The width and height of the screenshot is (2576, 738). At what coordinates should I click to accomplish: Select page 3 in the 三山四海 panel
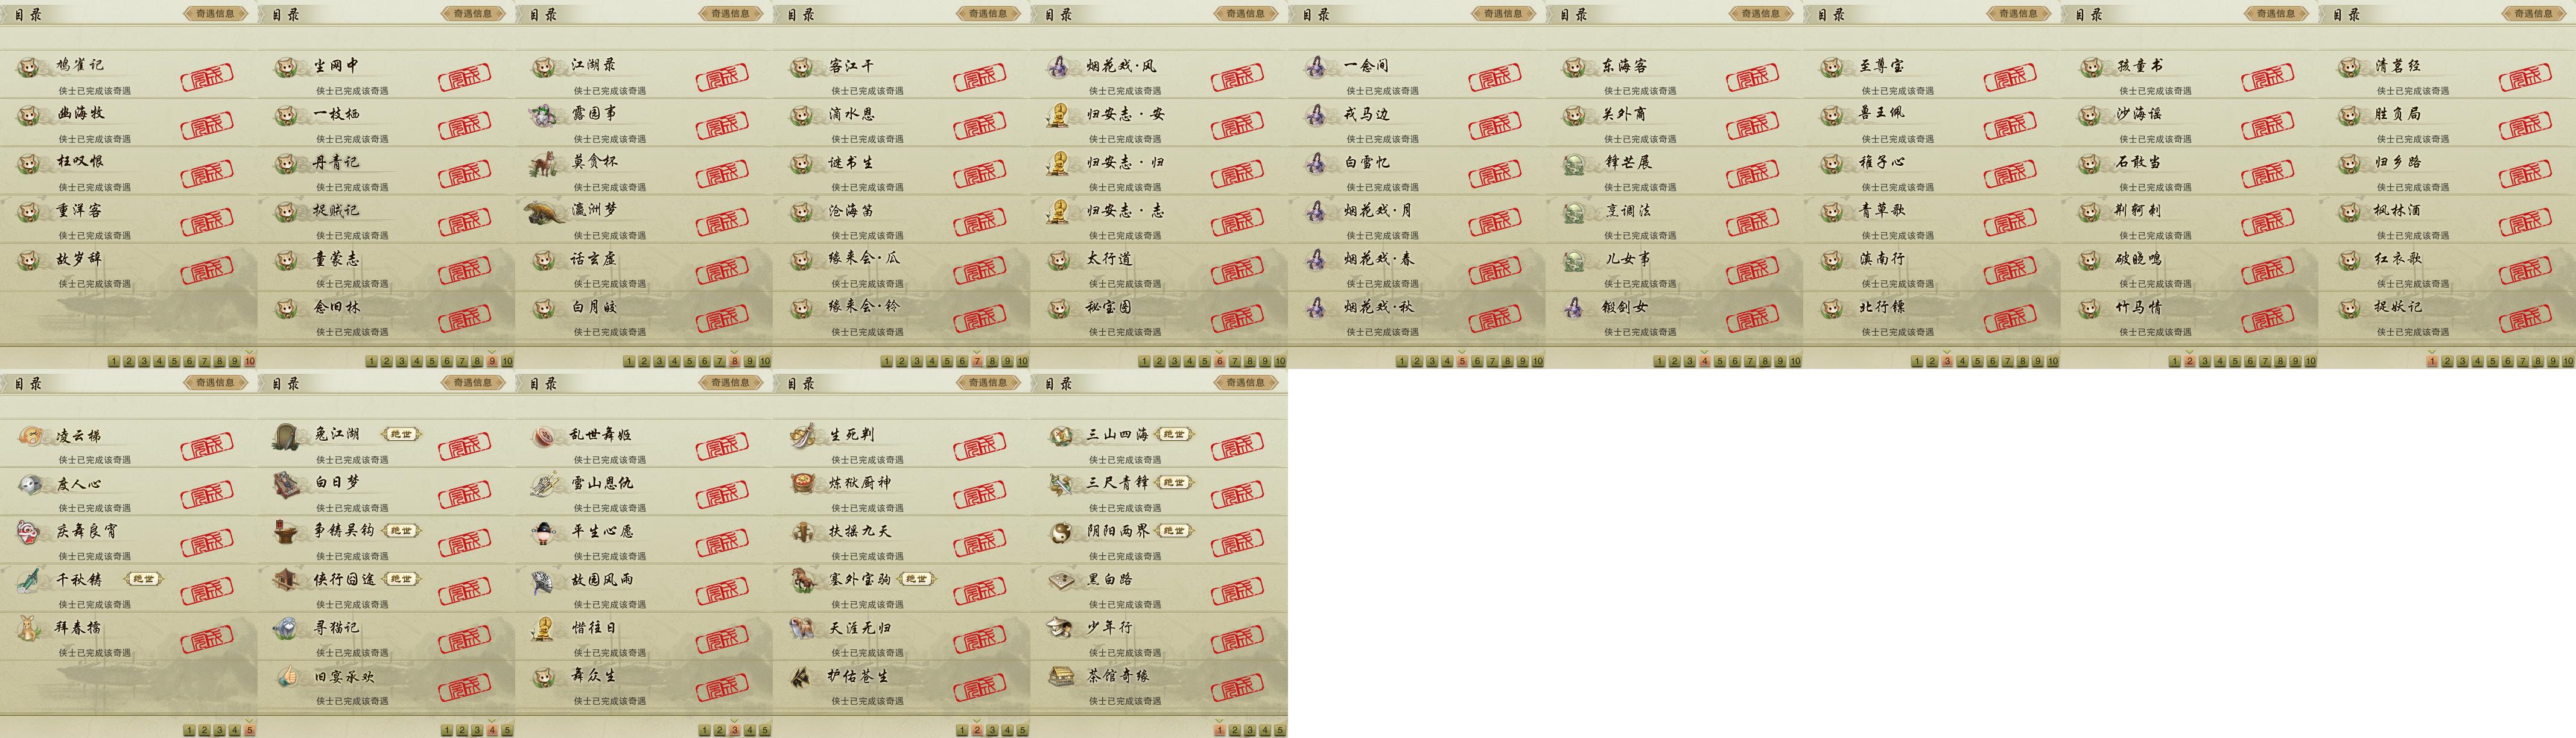click(1250, 730)
